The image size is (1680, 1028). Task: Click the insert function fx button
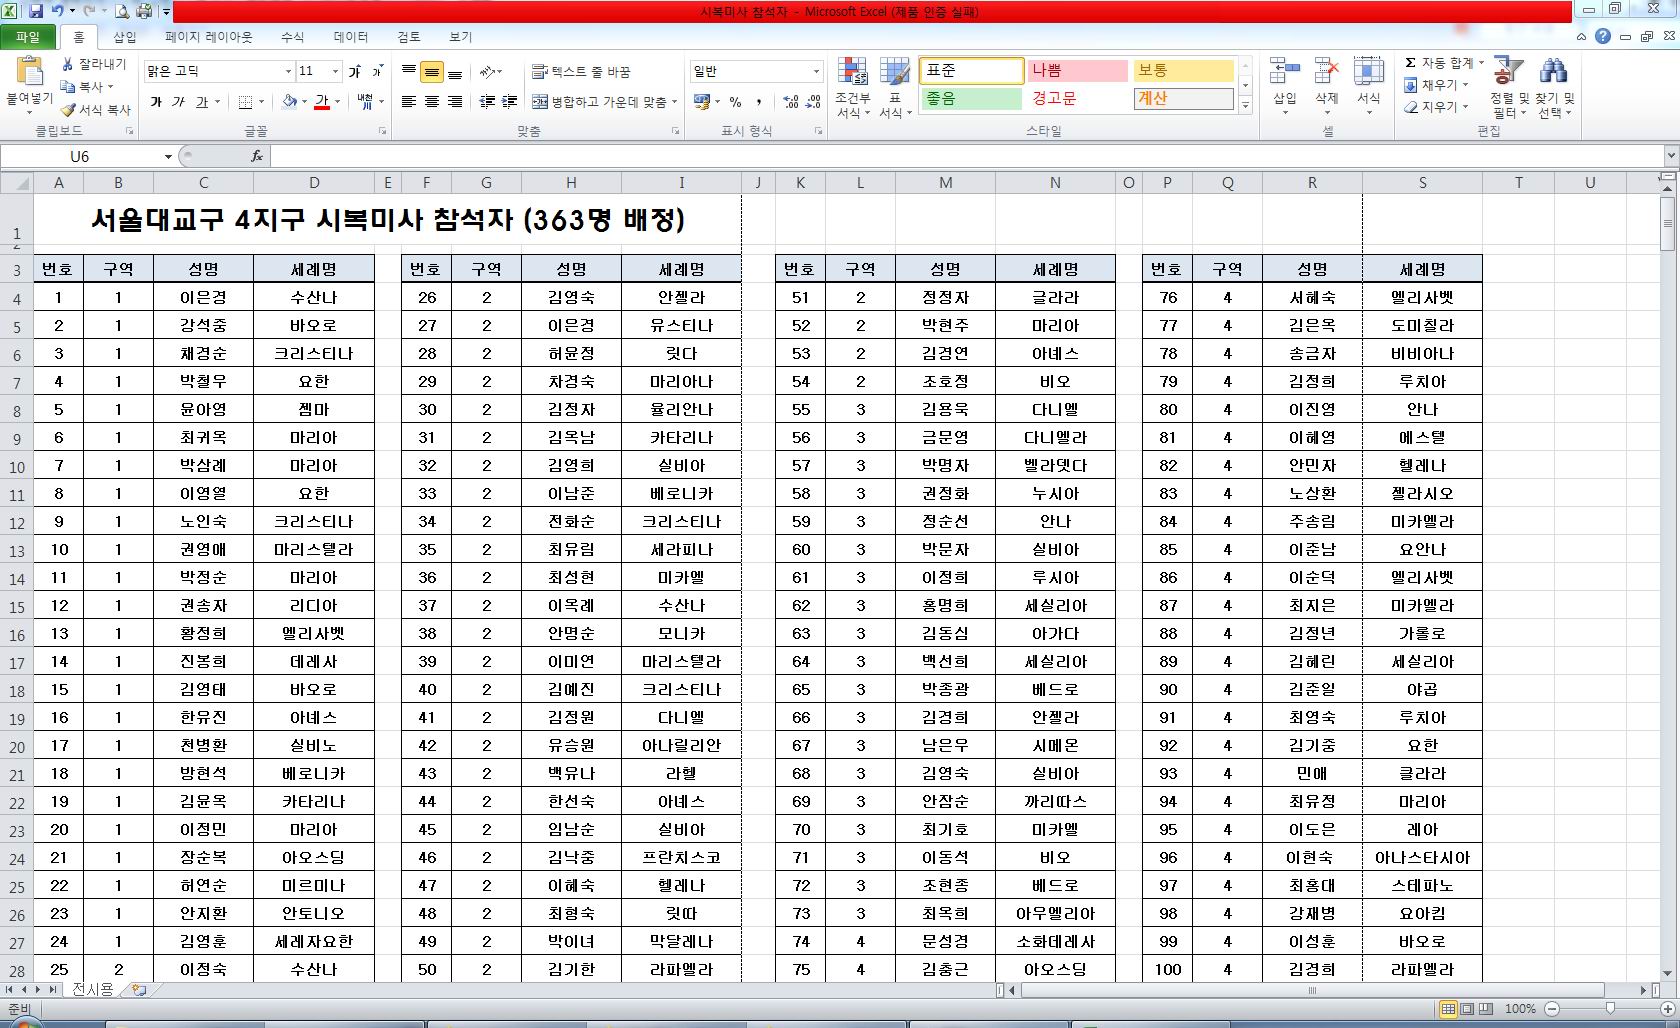(257, 156)
